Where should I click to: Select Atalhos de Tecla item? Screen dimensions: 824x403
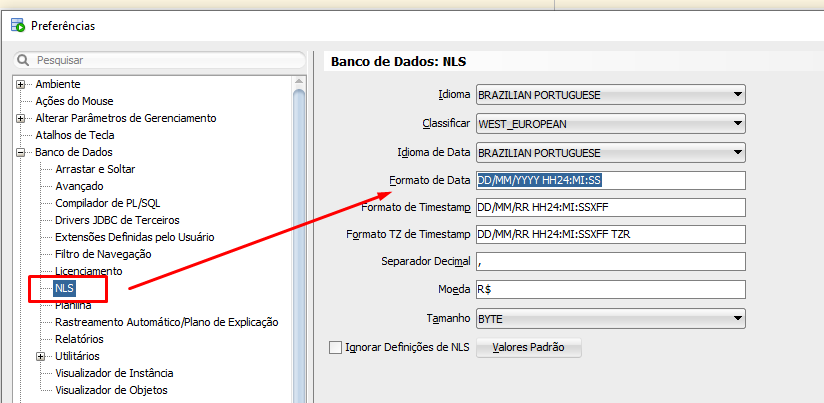(75, 135)
